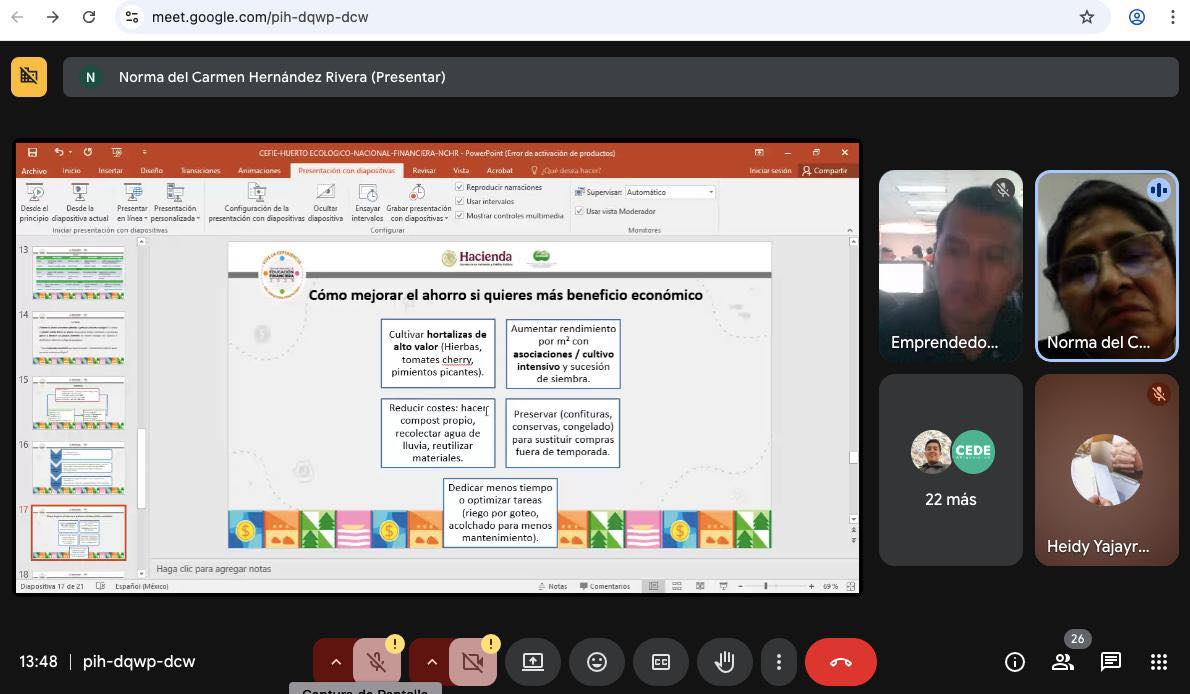1190x694 pixels.
Task: Open more options three-dot menu in Meet toolbar
Action: [779, 662]
